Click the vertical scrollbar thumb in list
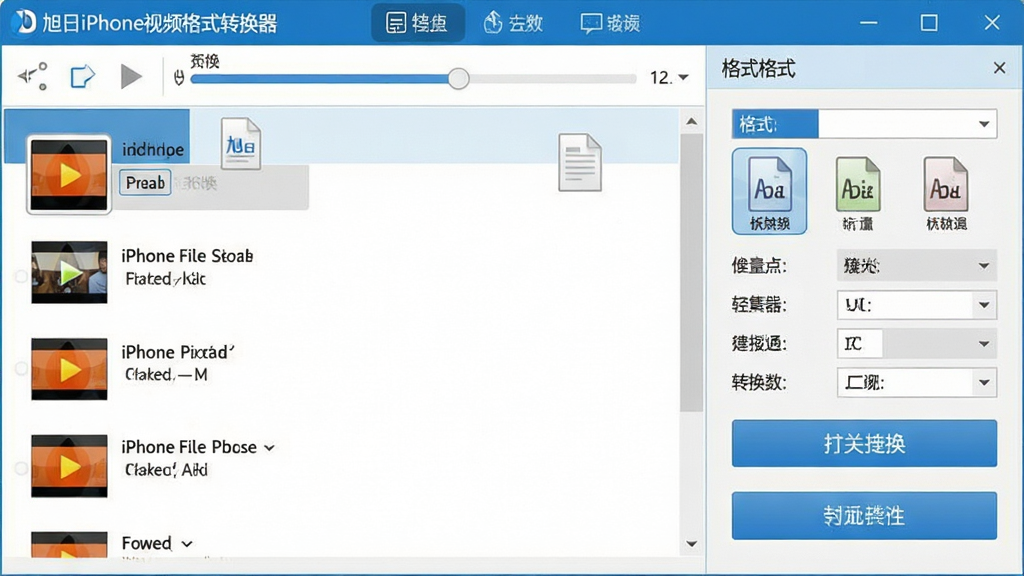The width and height of the screenshot is (1024, 576). 692,272
